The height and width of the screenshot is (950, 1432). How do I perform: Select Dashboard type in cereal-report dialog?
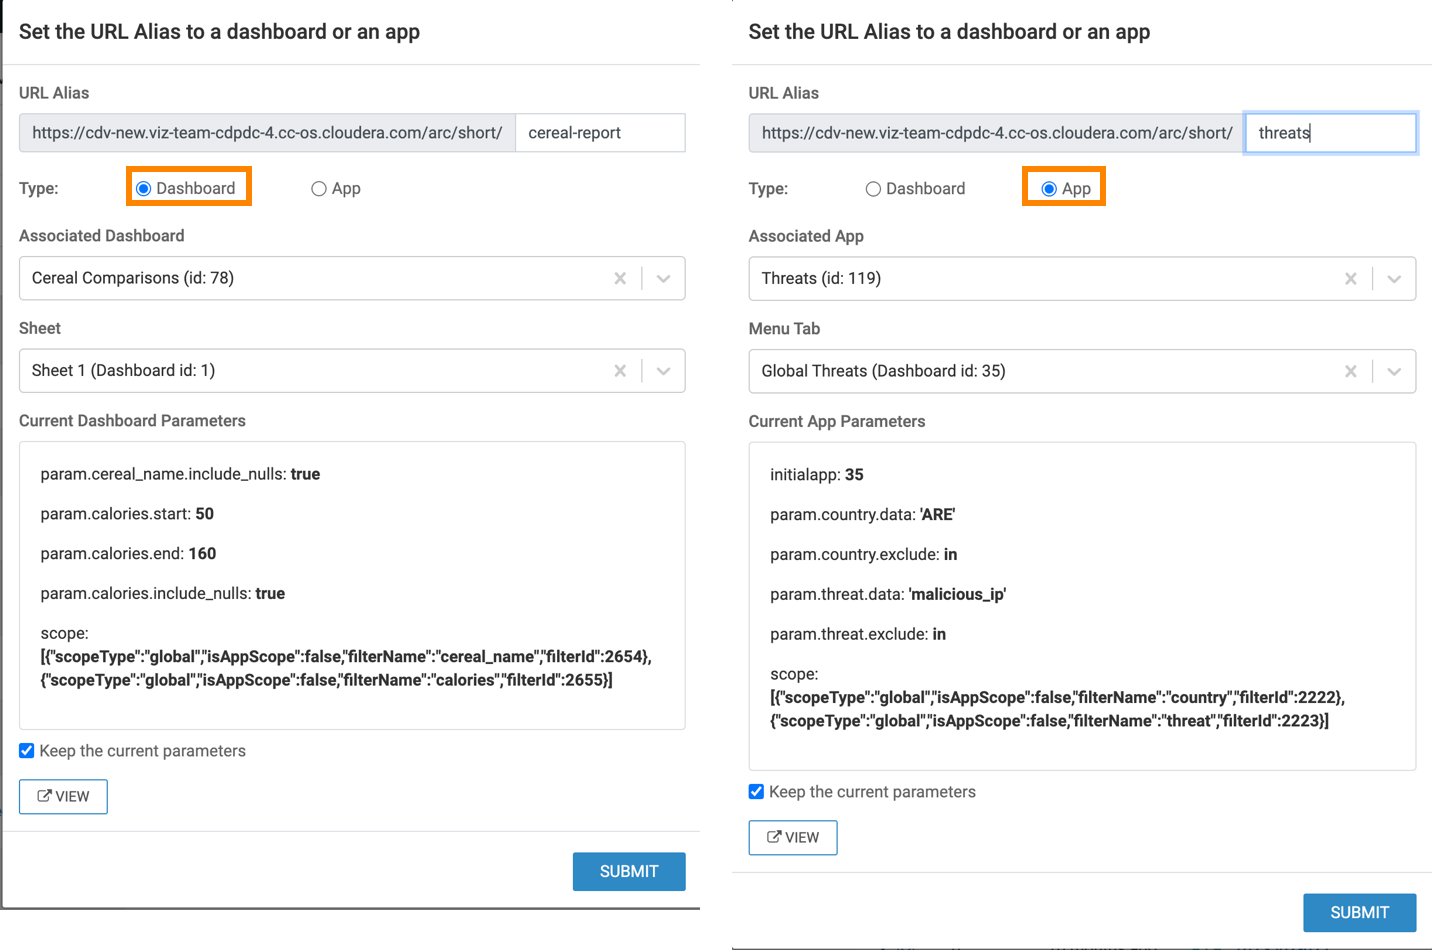coord(144,189)
